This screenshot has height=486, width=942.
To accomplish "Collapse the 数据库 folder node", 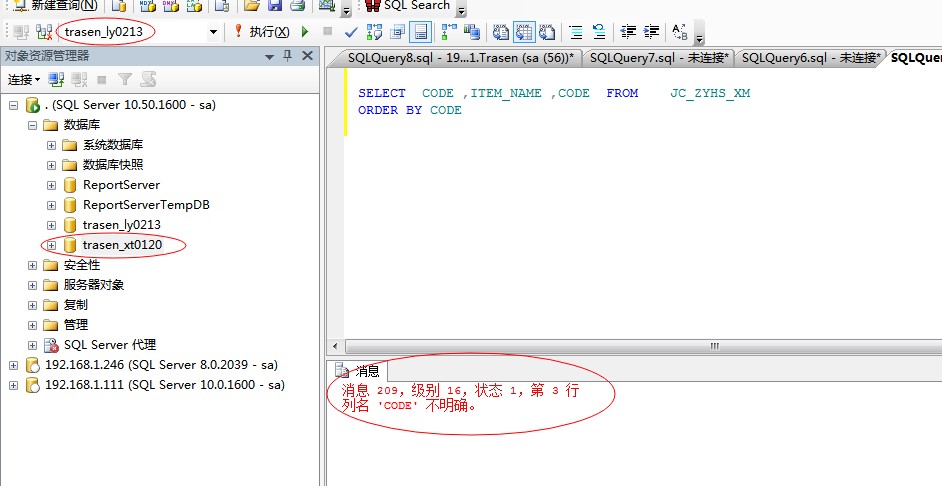I will click(33, 125).
